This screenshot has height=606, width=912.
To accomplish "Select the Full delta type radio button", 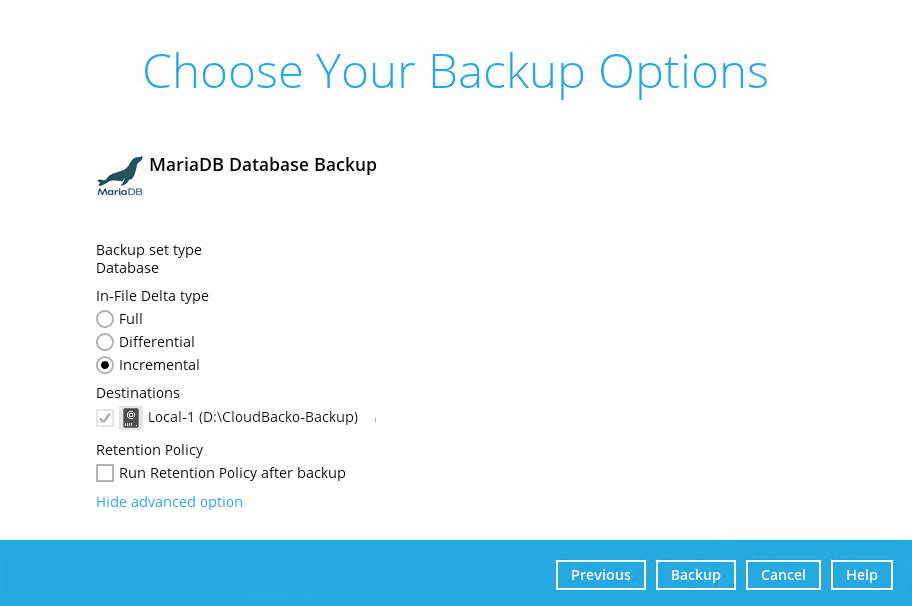I will point(105,319).
